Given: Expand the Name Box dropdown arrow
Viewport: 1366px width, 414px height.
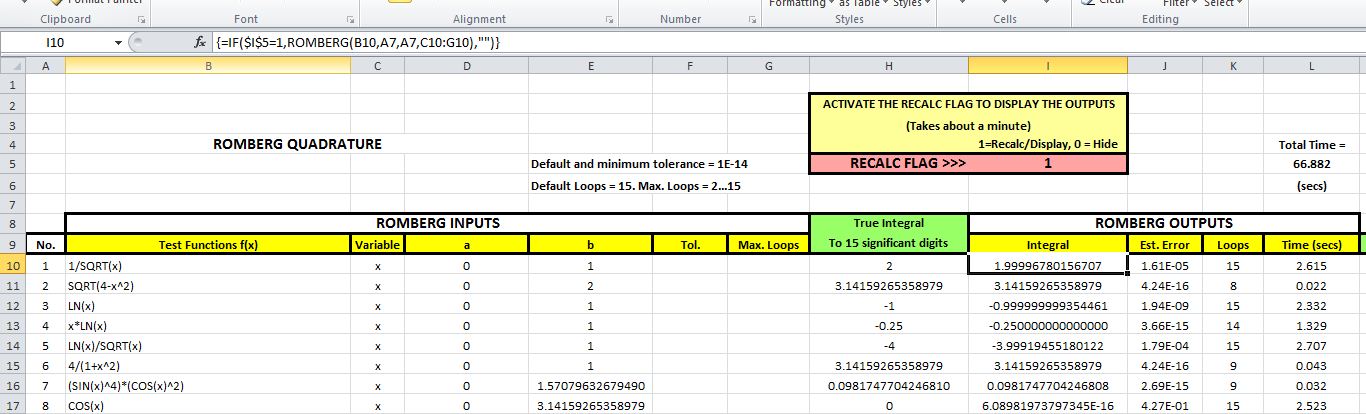Looking at the screenshot, I should tap(118, 43).
